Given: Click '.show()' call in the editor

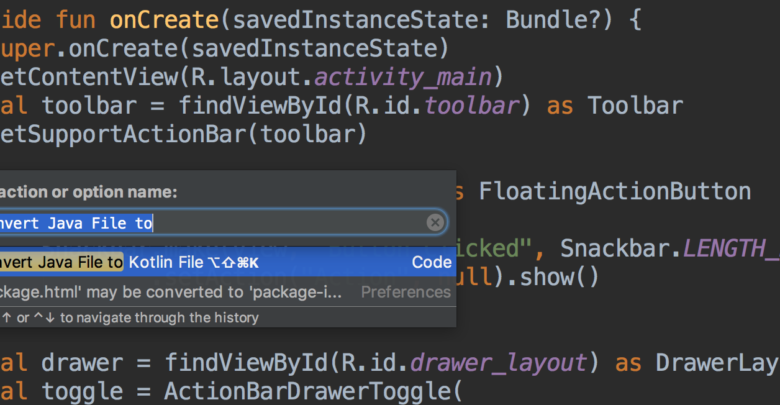Looking at the screenshot, I should 553,277.
